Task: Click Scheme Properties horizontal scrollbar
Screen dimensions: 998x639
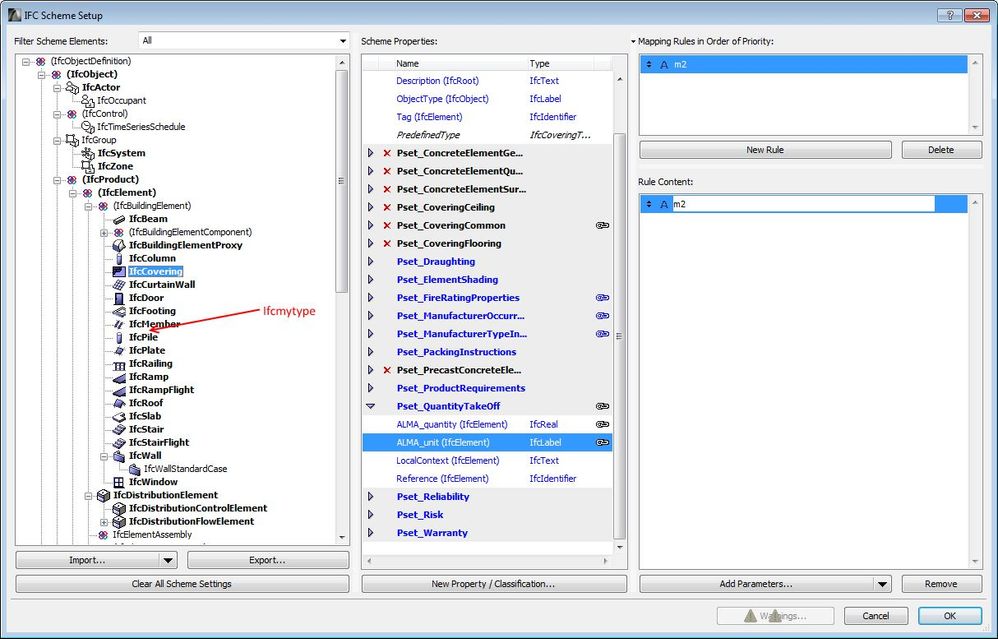Action: point(487,561)
